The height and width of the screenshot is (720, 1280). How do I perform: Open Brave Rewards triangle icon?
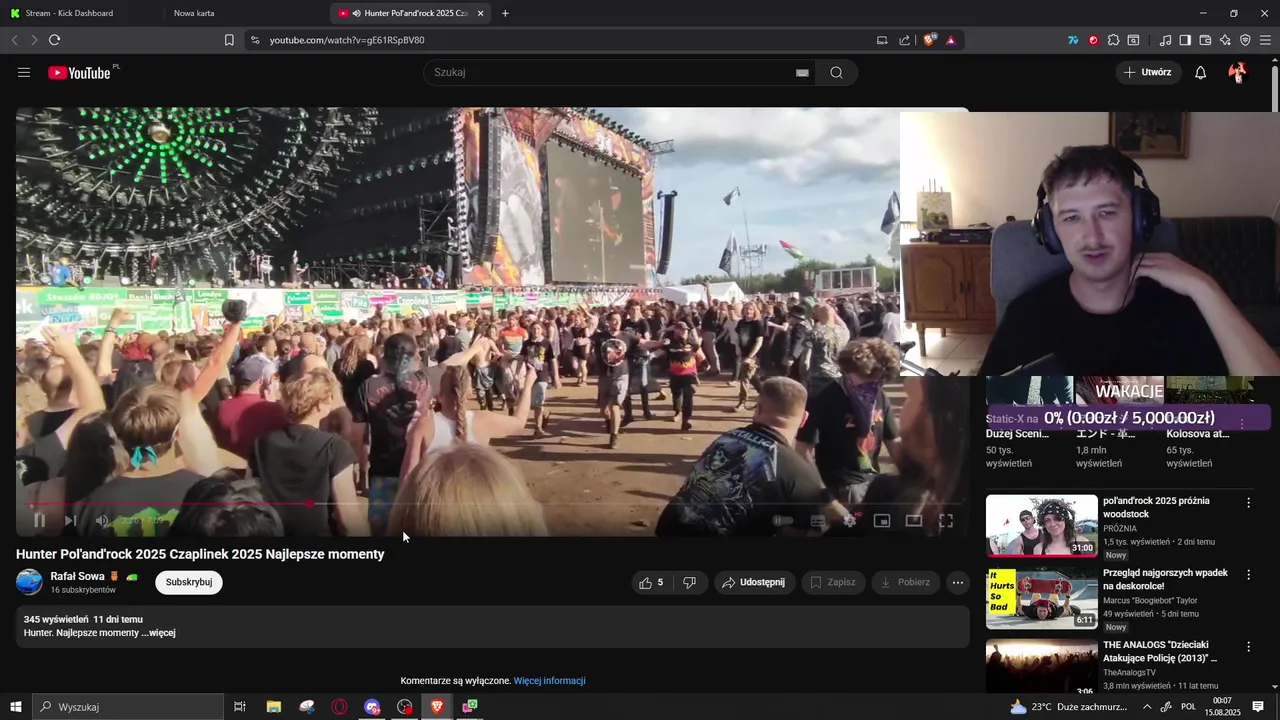point(950,40)
